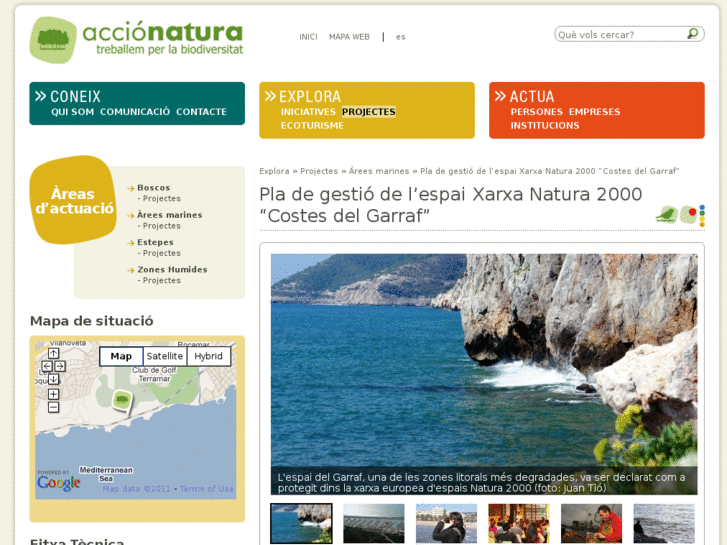
Task: Go to INICI home link
Action: (x=308, y=37)
